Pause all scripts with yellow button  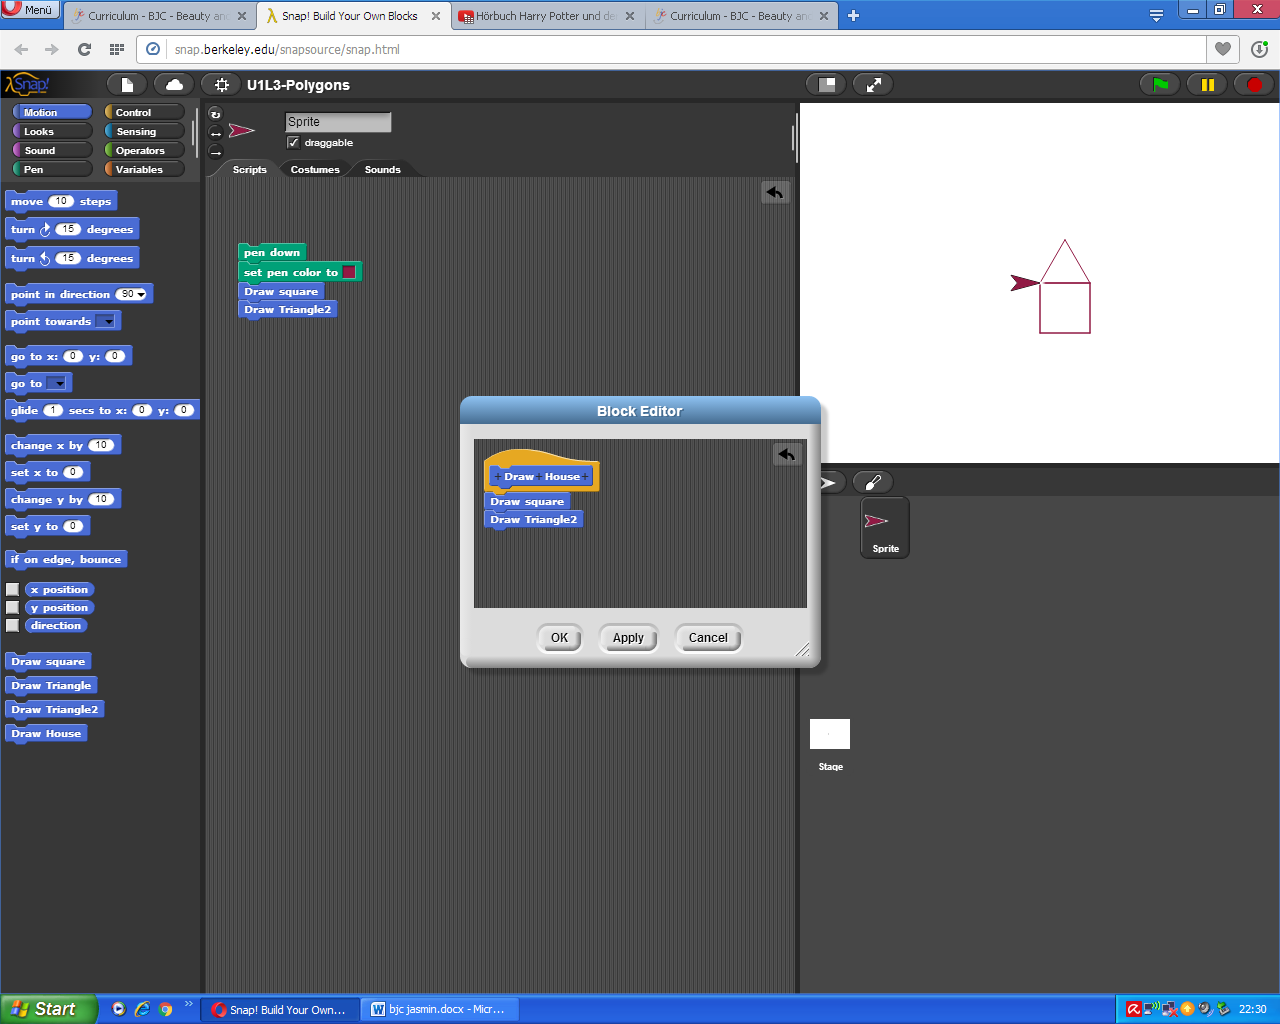pos(1207,85)
